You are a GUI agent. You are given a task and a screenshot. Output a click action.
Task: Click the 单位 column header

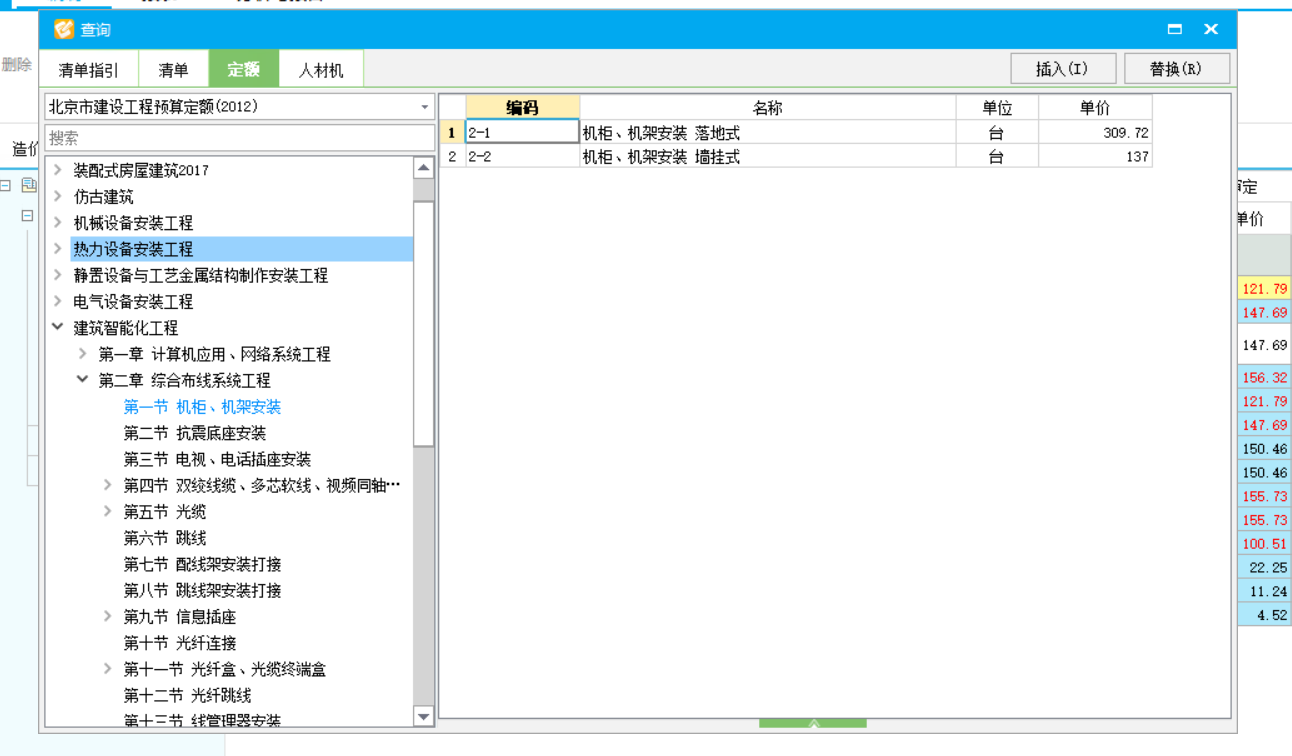click(997, 108)
